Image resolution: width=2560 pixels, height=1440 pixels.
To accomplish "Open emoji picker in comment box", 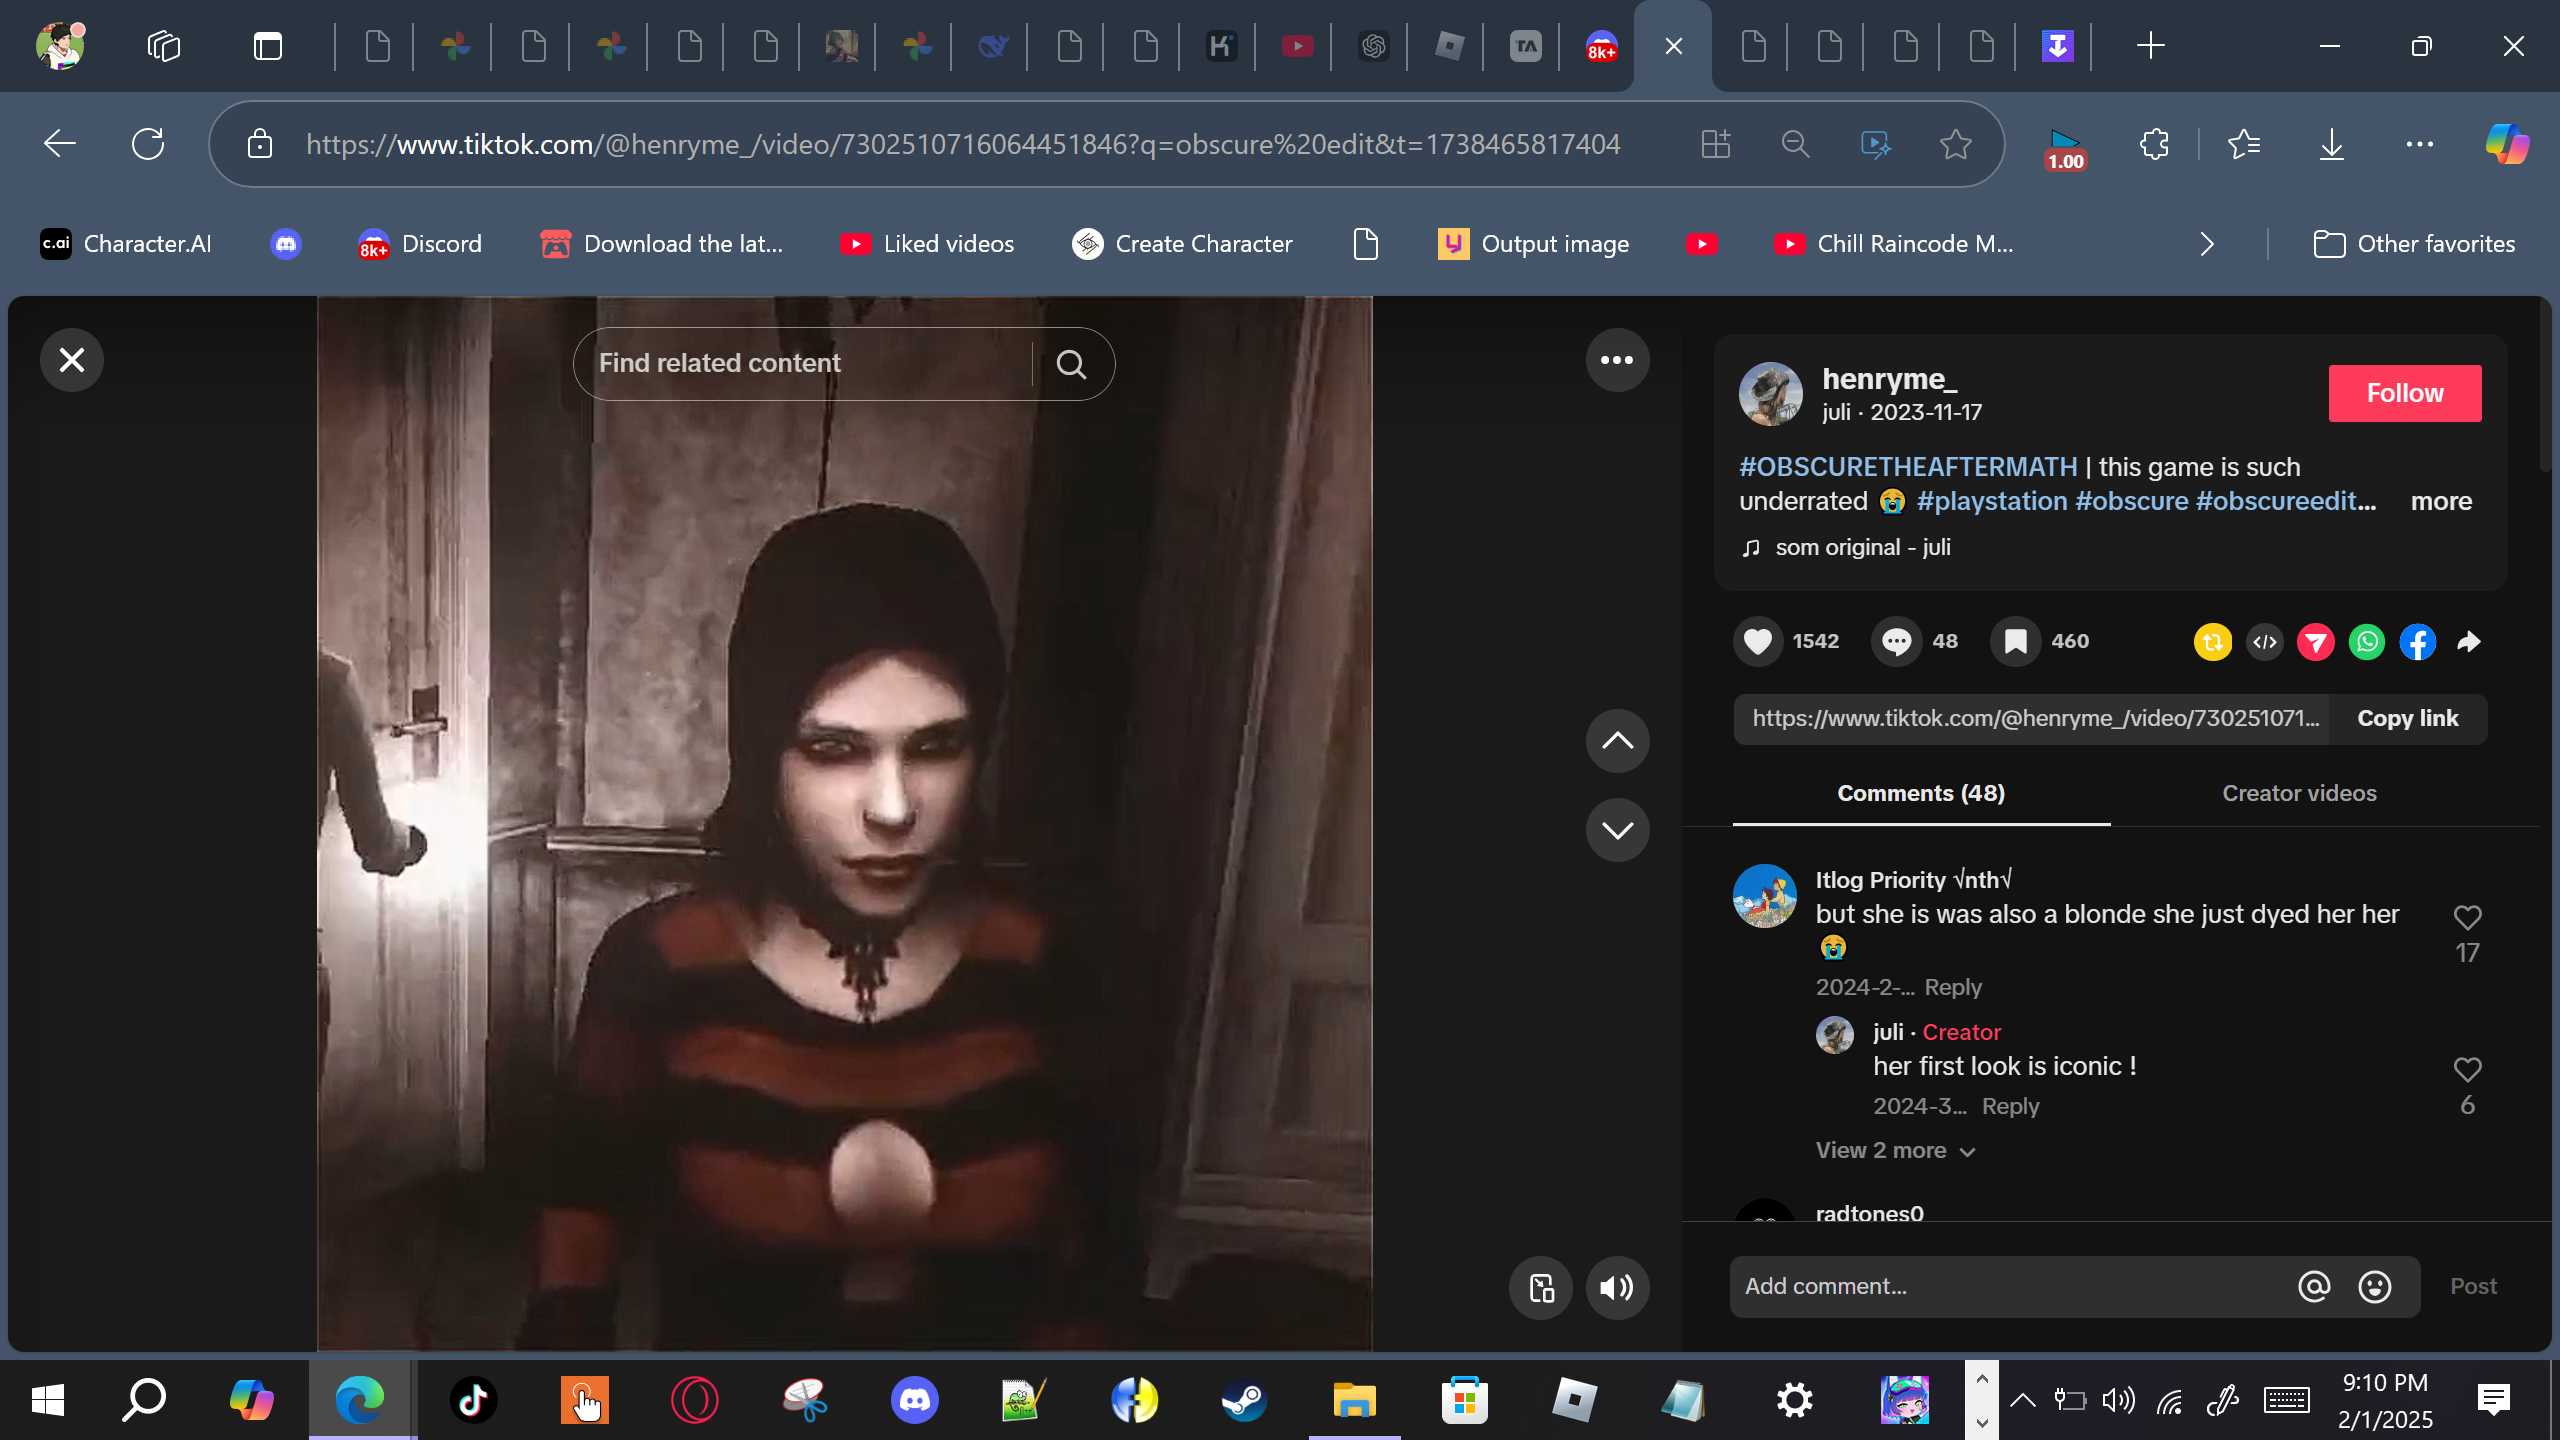I will click(x=2375, y=1286).
